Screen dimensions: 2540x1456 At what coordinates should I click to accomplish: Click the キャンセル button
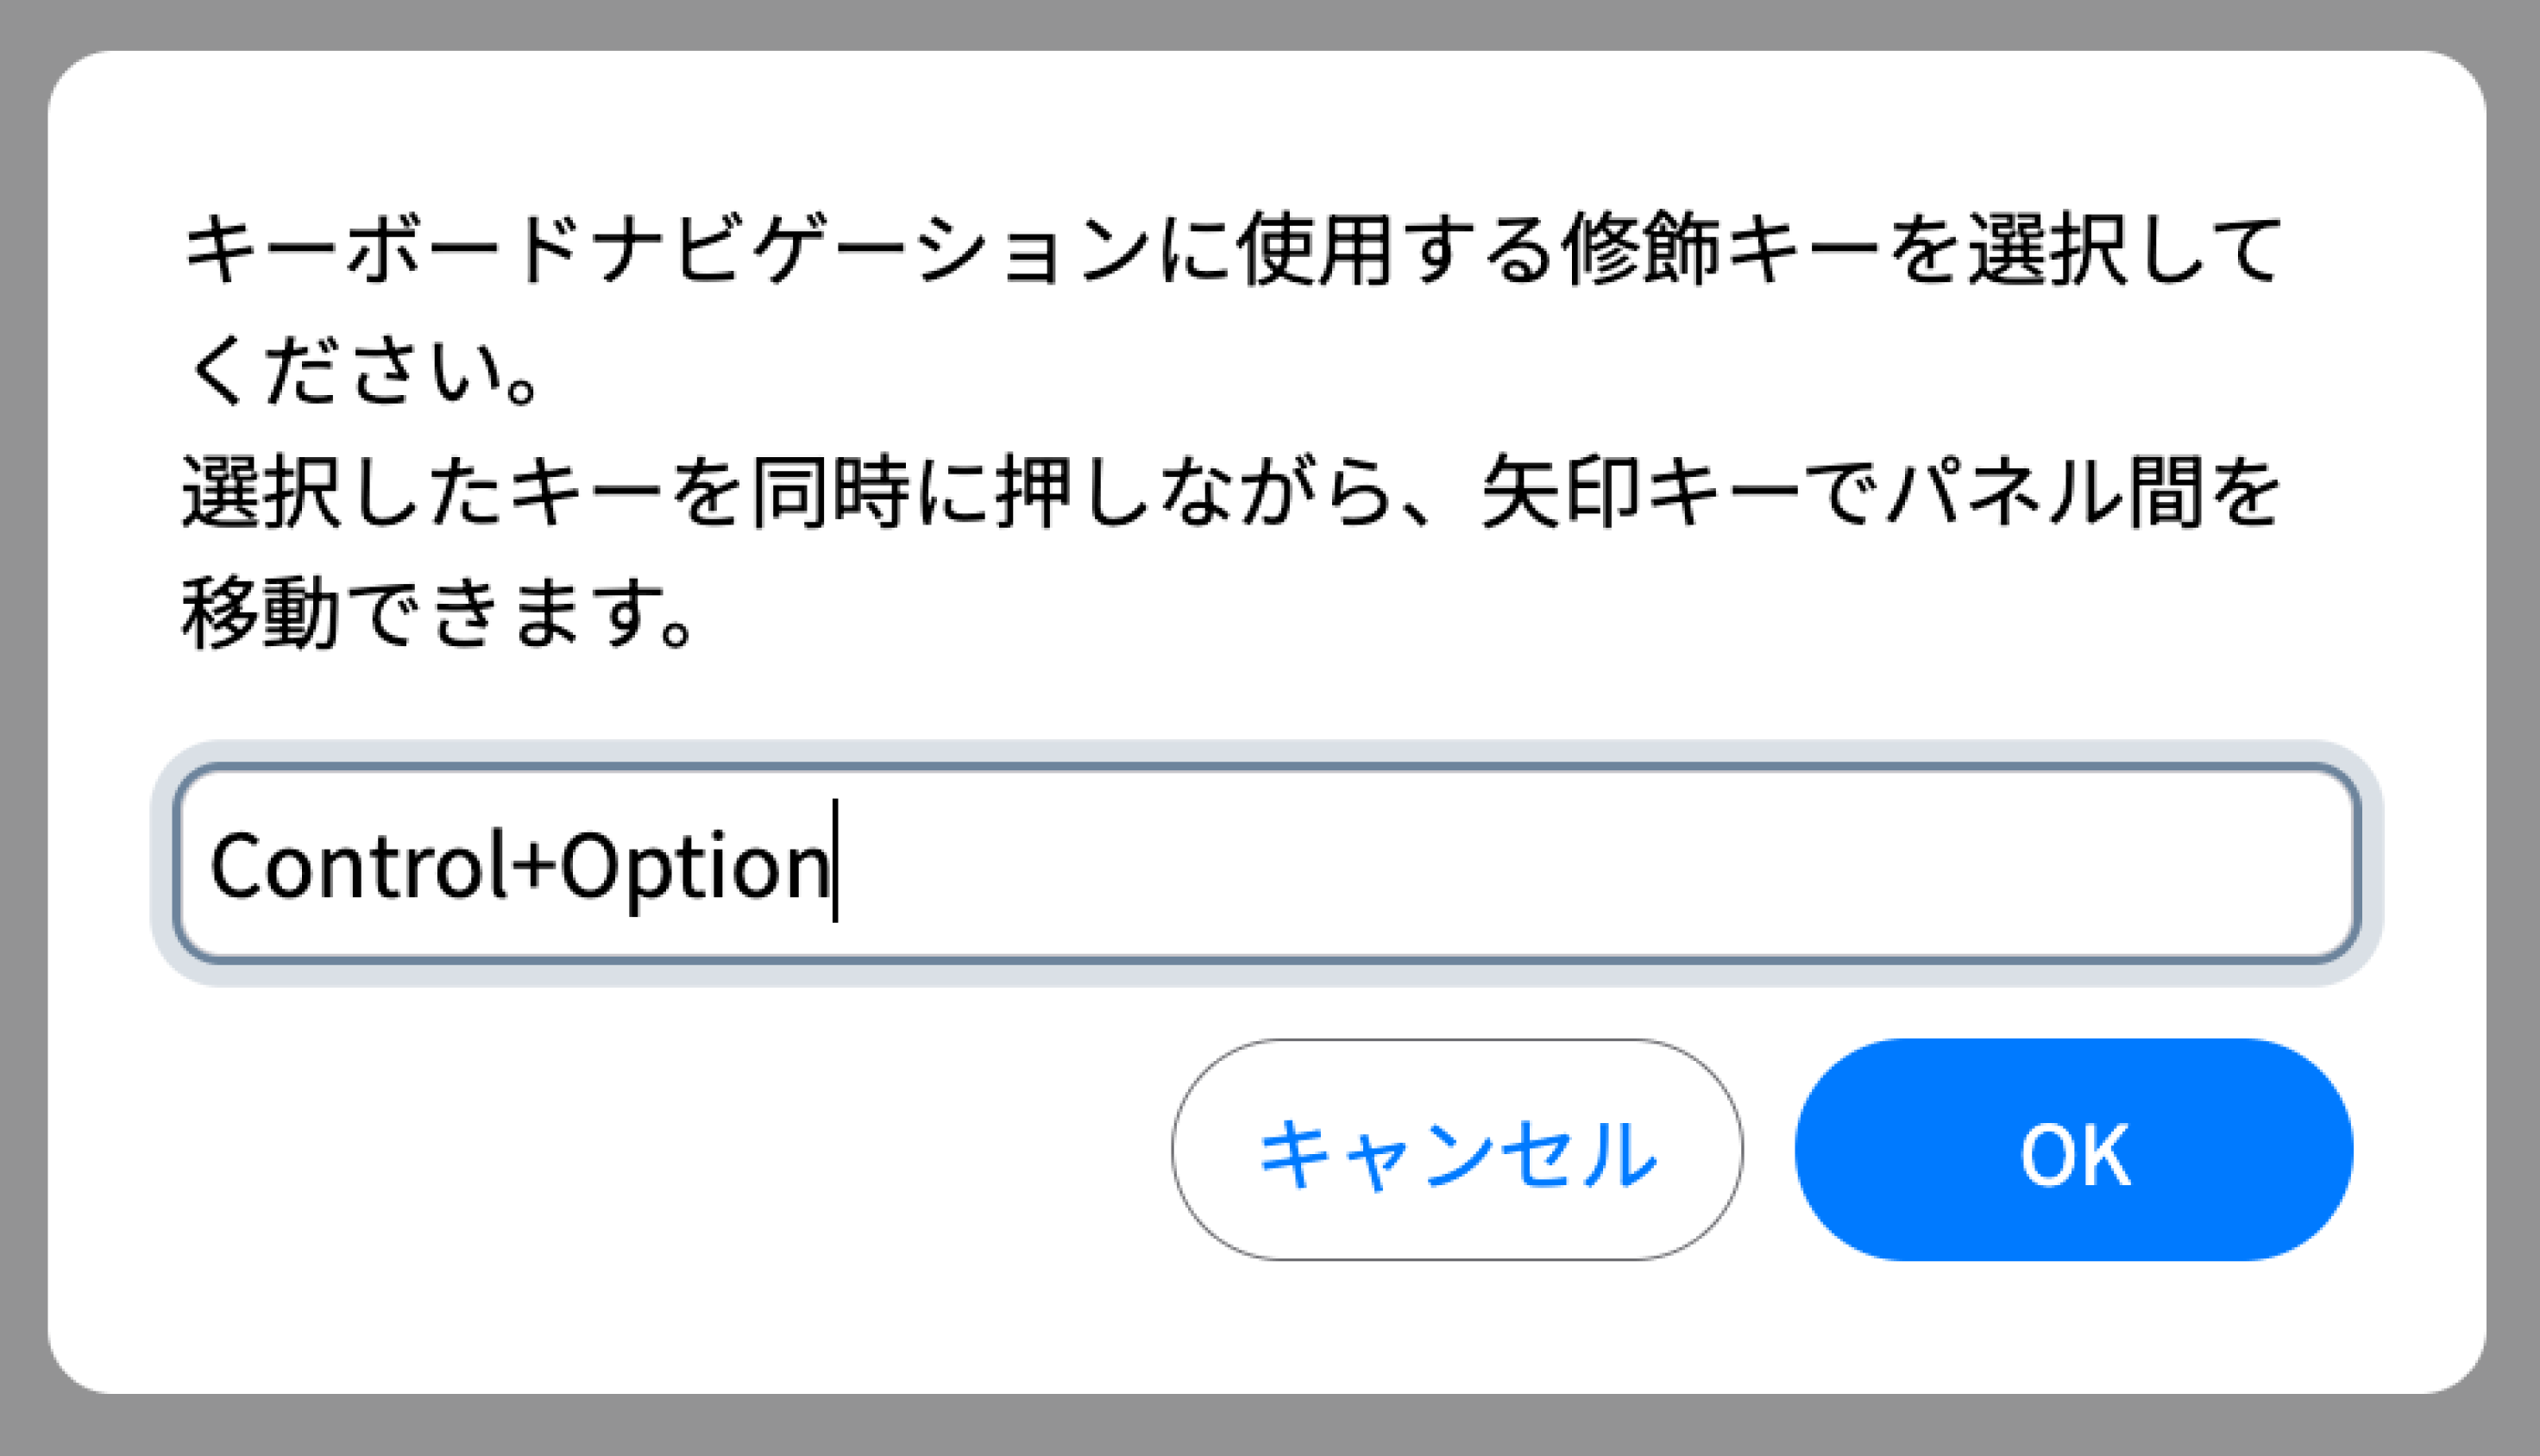coord(1457,1150)
